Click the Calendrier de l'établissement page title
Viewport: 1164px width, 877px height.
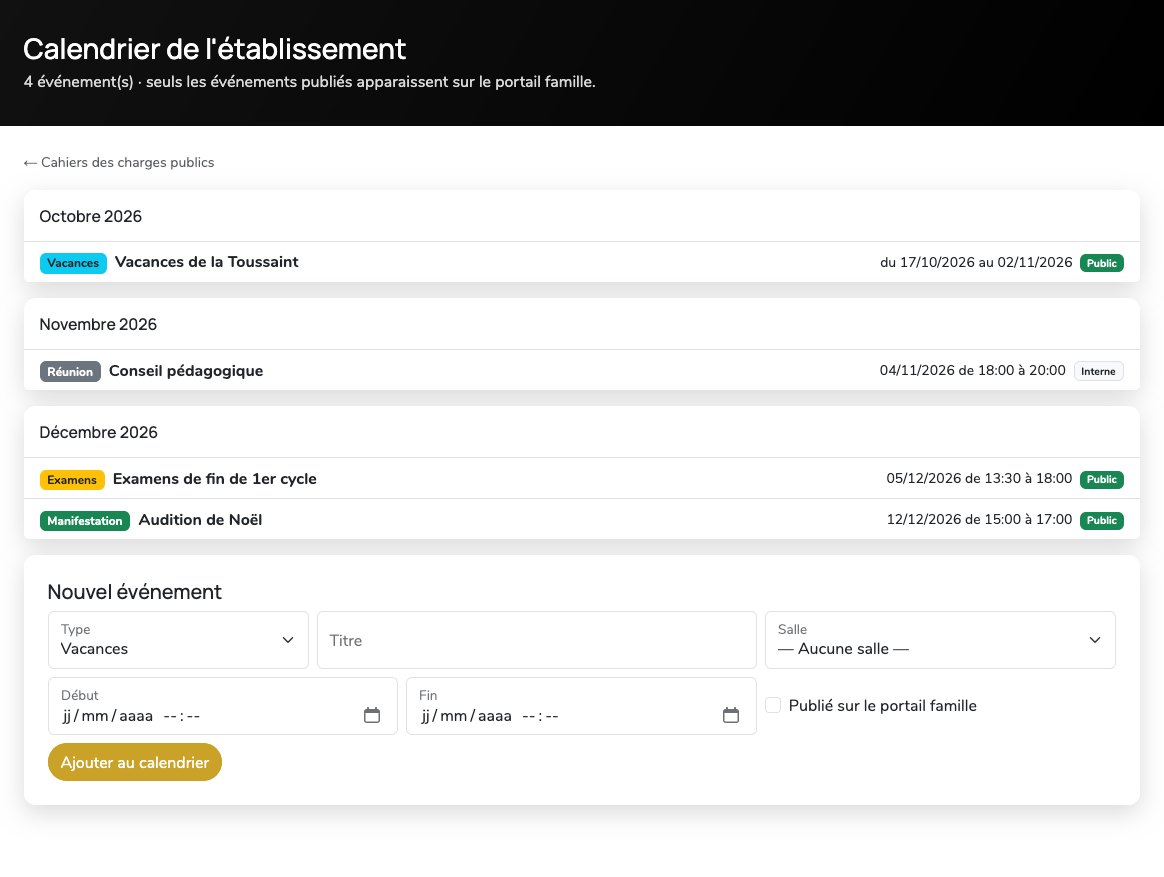(x=215, y=49)
